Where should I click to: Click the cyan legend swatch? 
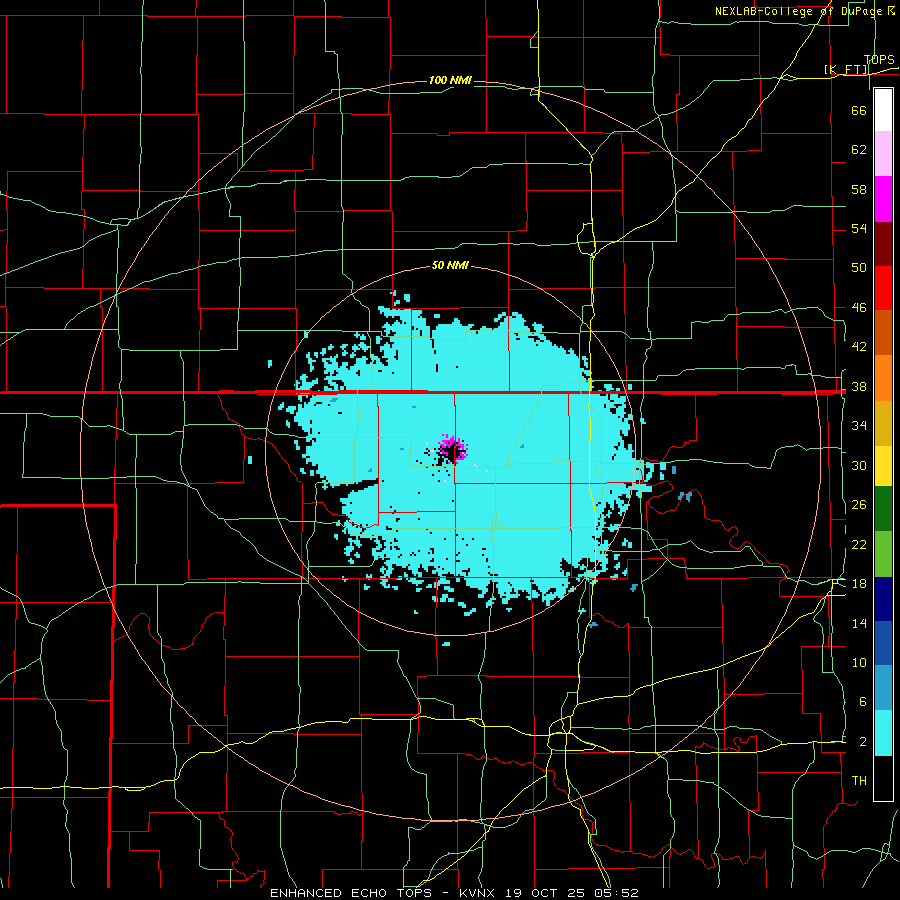click(883, 733)
